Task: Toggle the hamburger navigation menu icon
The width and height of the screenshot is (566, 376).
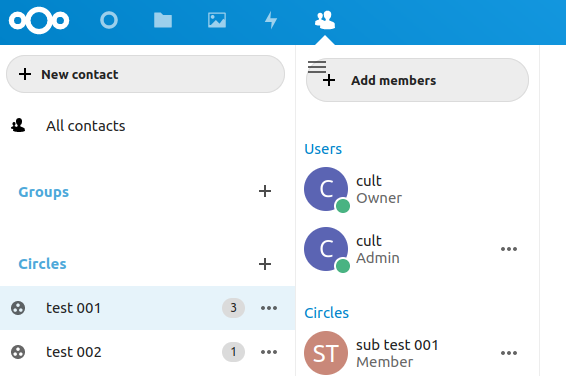Action: pos(317,67)
